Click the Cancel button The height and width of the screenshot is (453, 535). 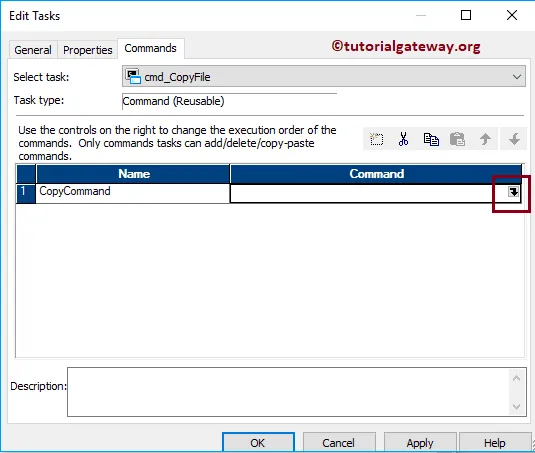[x=339, y=442]
